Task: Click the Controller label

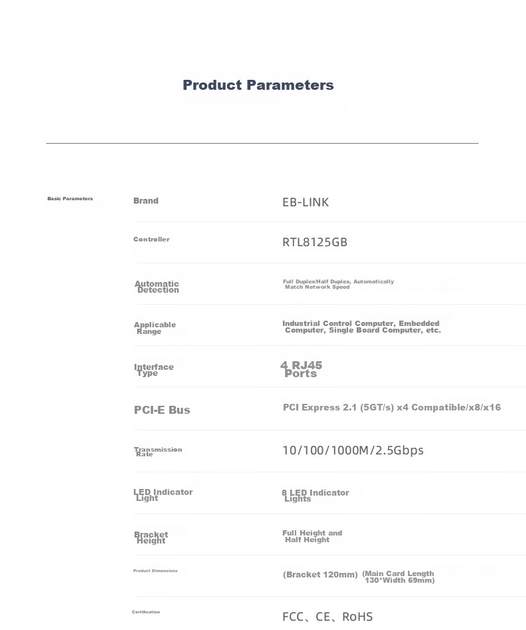Action: coord(151,239)
